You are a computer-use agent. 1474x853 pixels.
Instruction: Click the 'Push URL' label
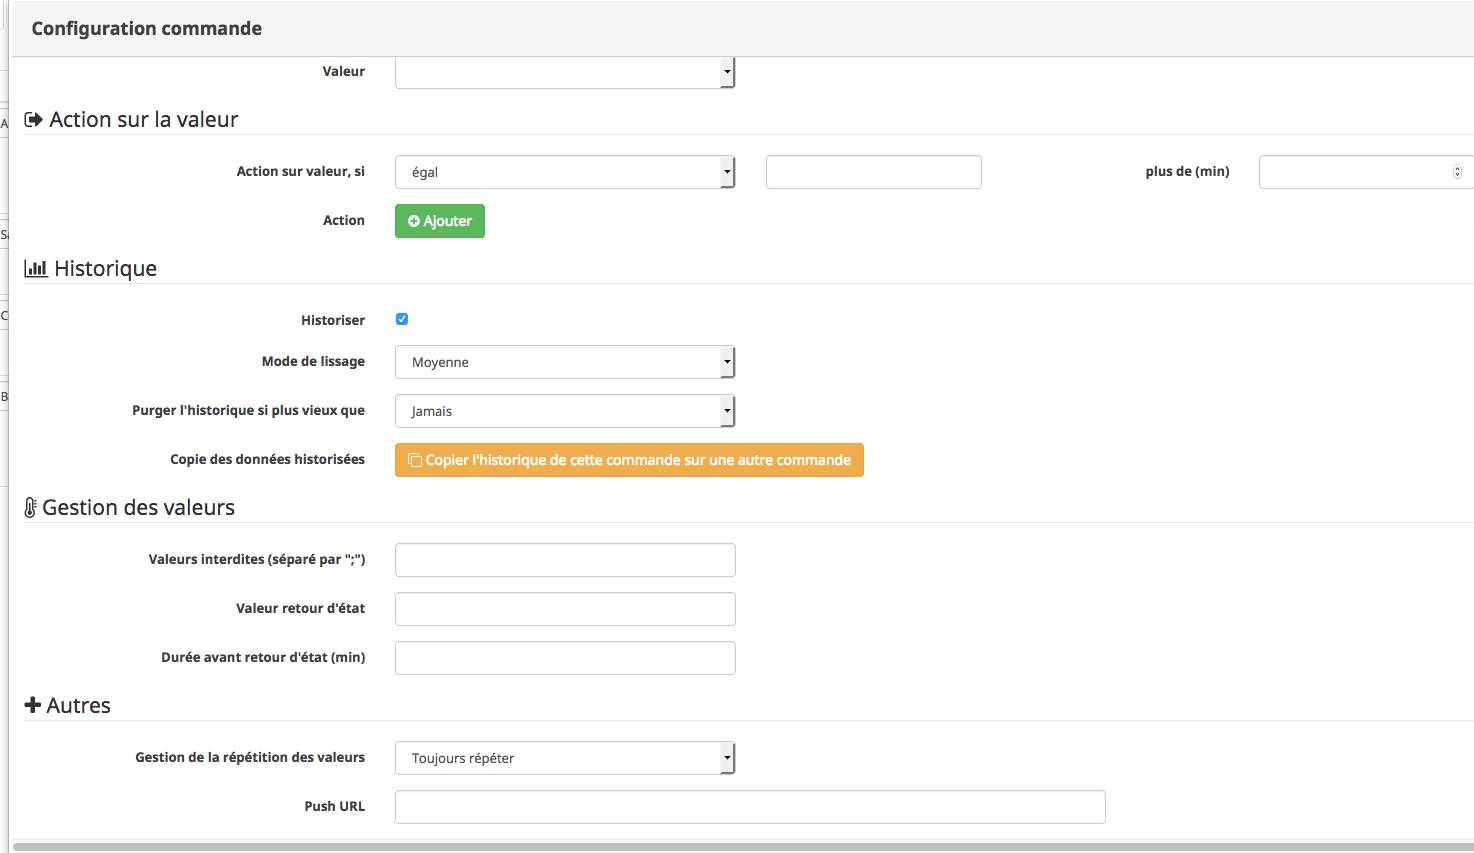(335, 806)
